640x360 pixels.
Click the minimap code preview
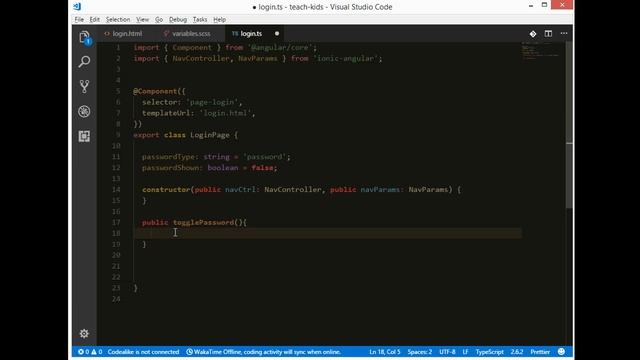click(x=541, y=50)
